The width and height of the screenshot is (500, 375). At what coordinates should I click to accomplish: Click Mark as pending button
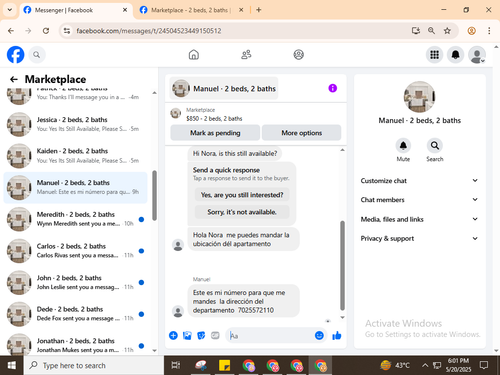pyautogui.click(x=215, y=133)
